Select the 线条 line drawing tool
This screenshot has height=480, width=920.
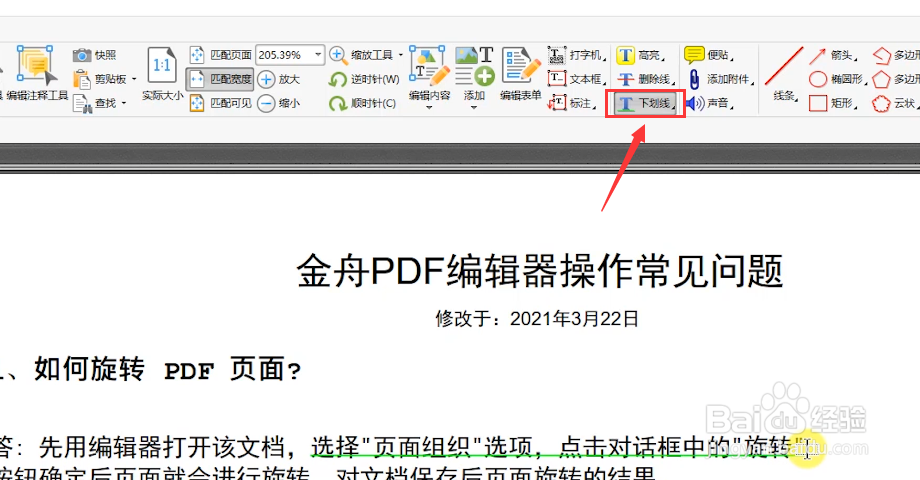pyautogui.click(x=784, y=74)
